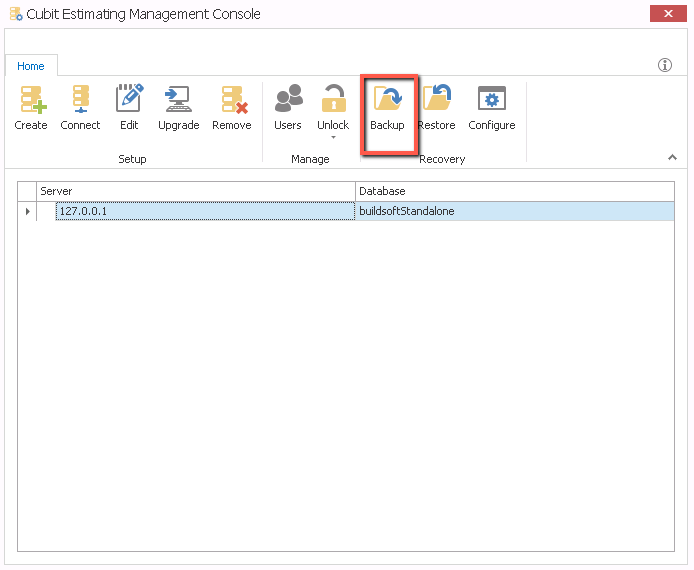Image resolution: width=694 pixels, height=570 pixels.
Task: Expand the Unlock dropdown arrow
Action: [333, 138]
